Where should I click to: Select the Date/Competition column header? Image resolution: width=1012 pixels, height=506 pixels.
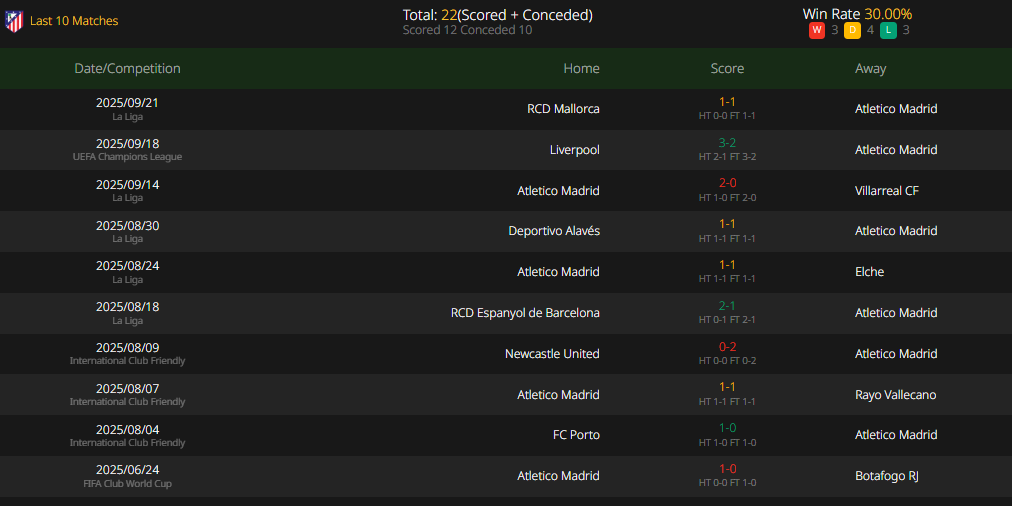(x=127, y=68)
